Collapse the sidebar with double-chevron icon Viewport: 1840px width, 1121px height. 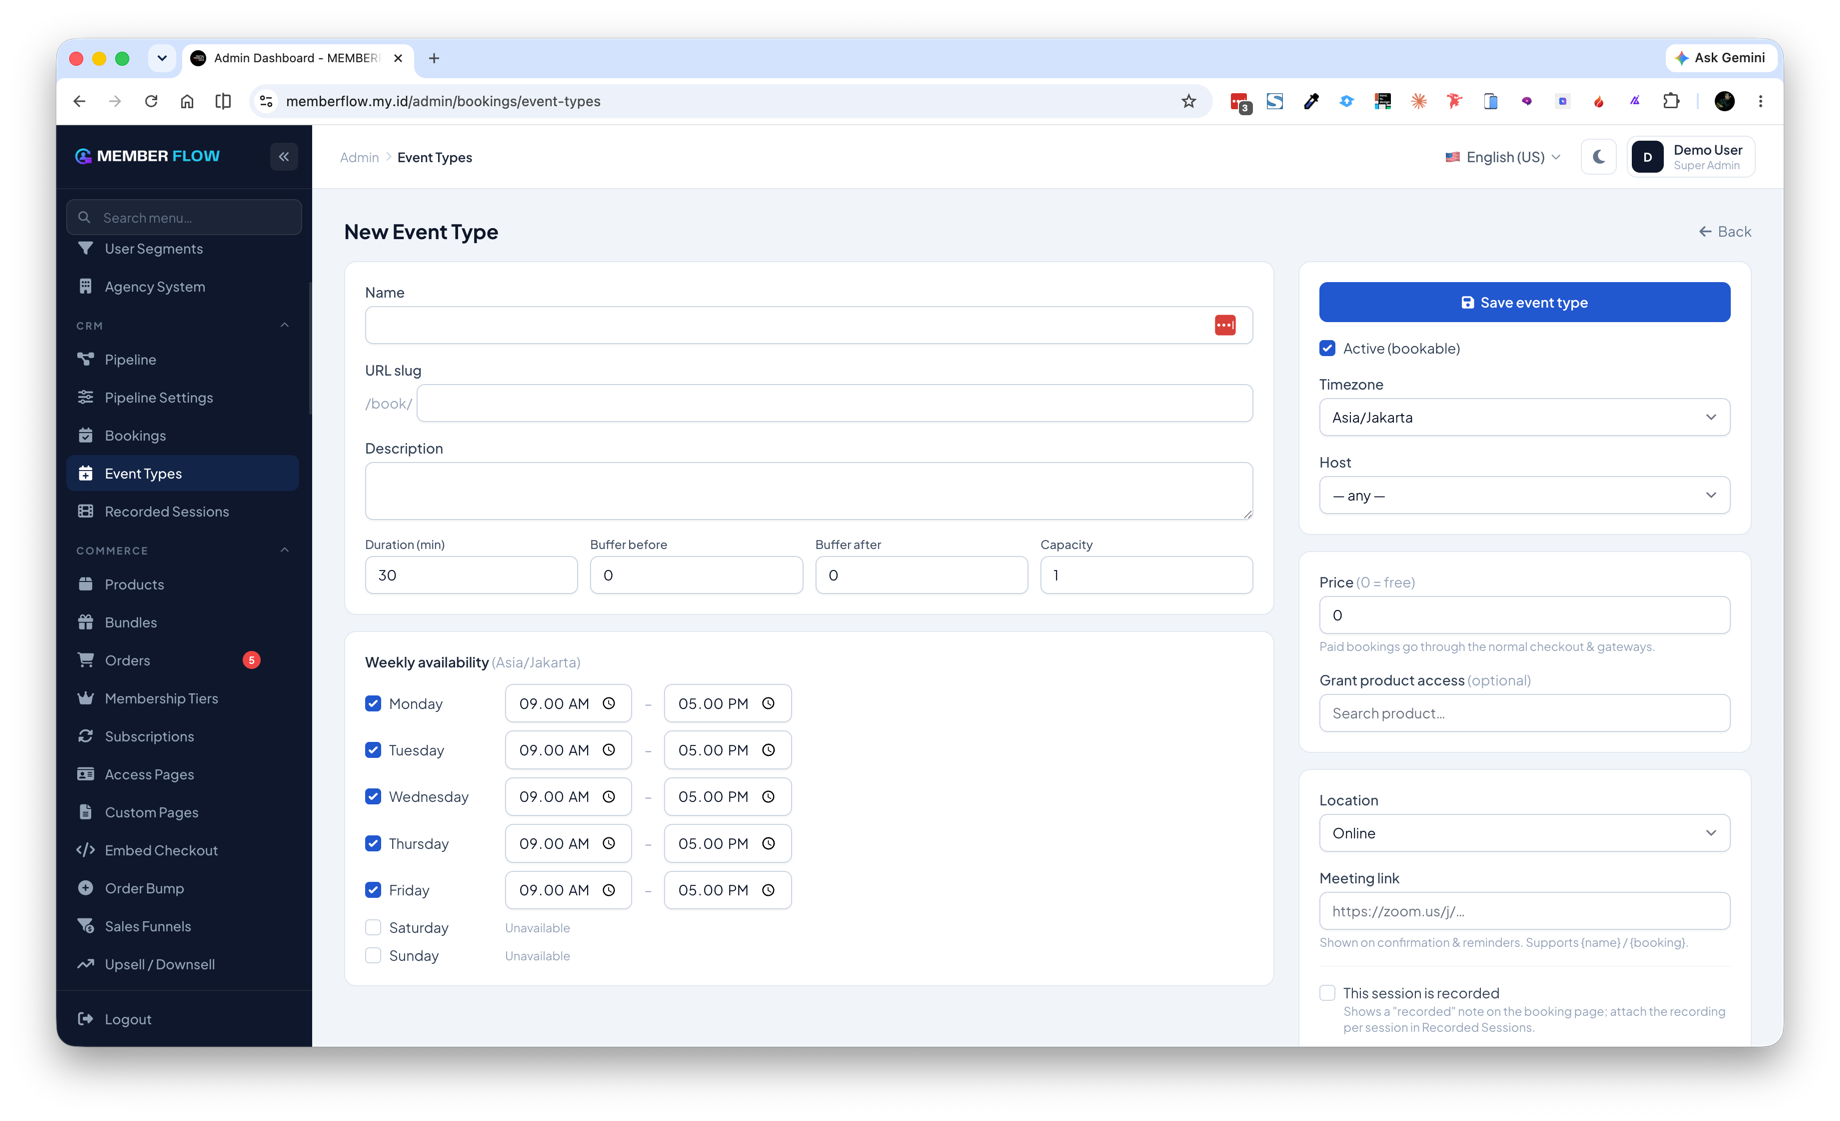pyautogui.click(x=284, y=156)
